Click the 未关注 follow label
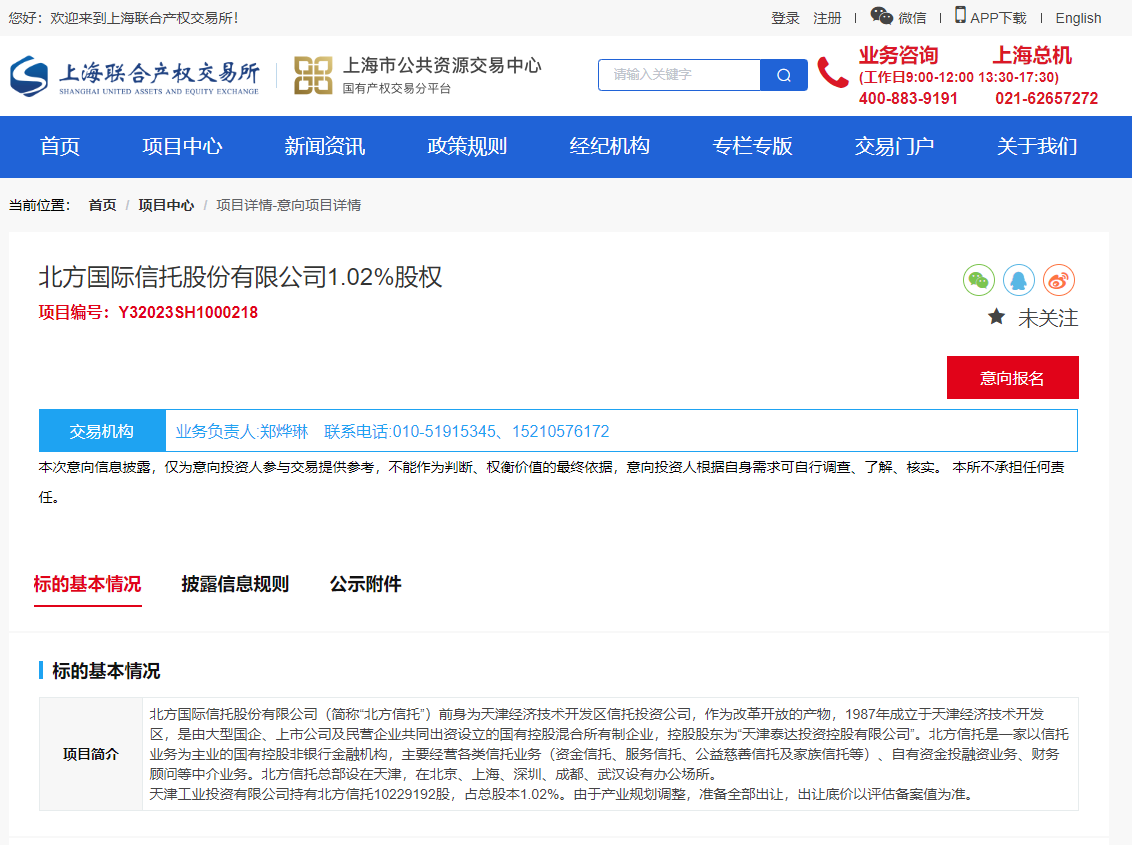The width and height of the screenshot is (1132, 845). point(1048,318)
